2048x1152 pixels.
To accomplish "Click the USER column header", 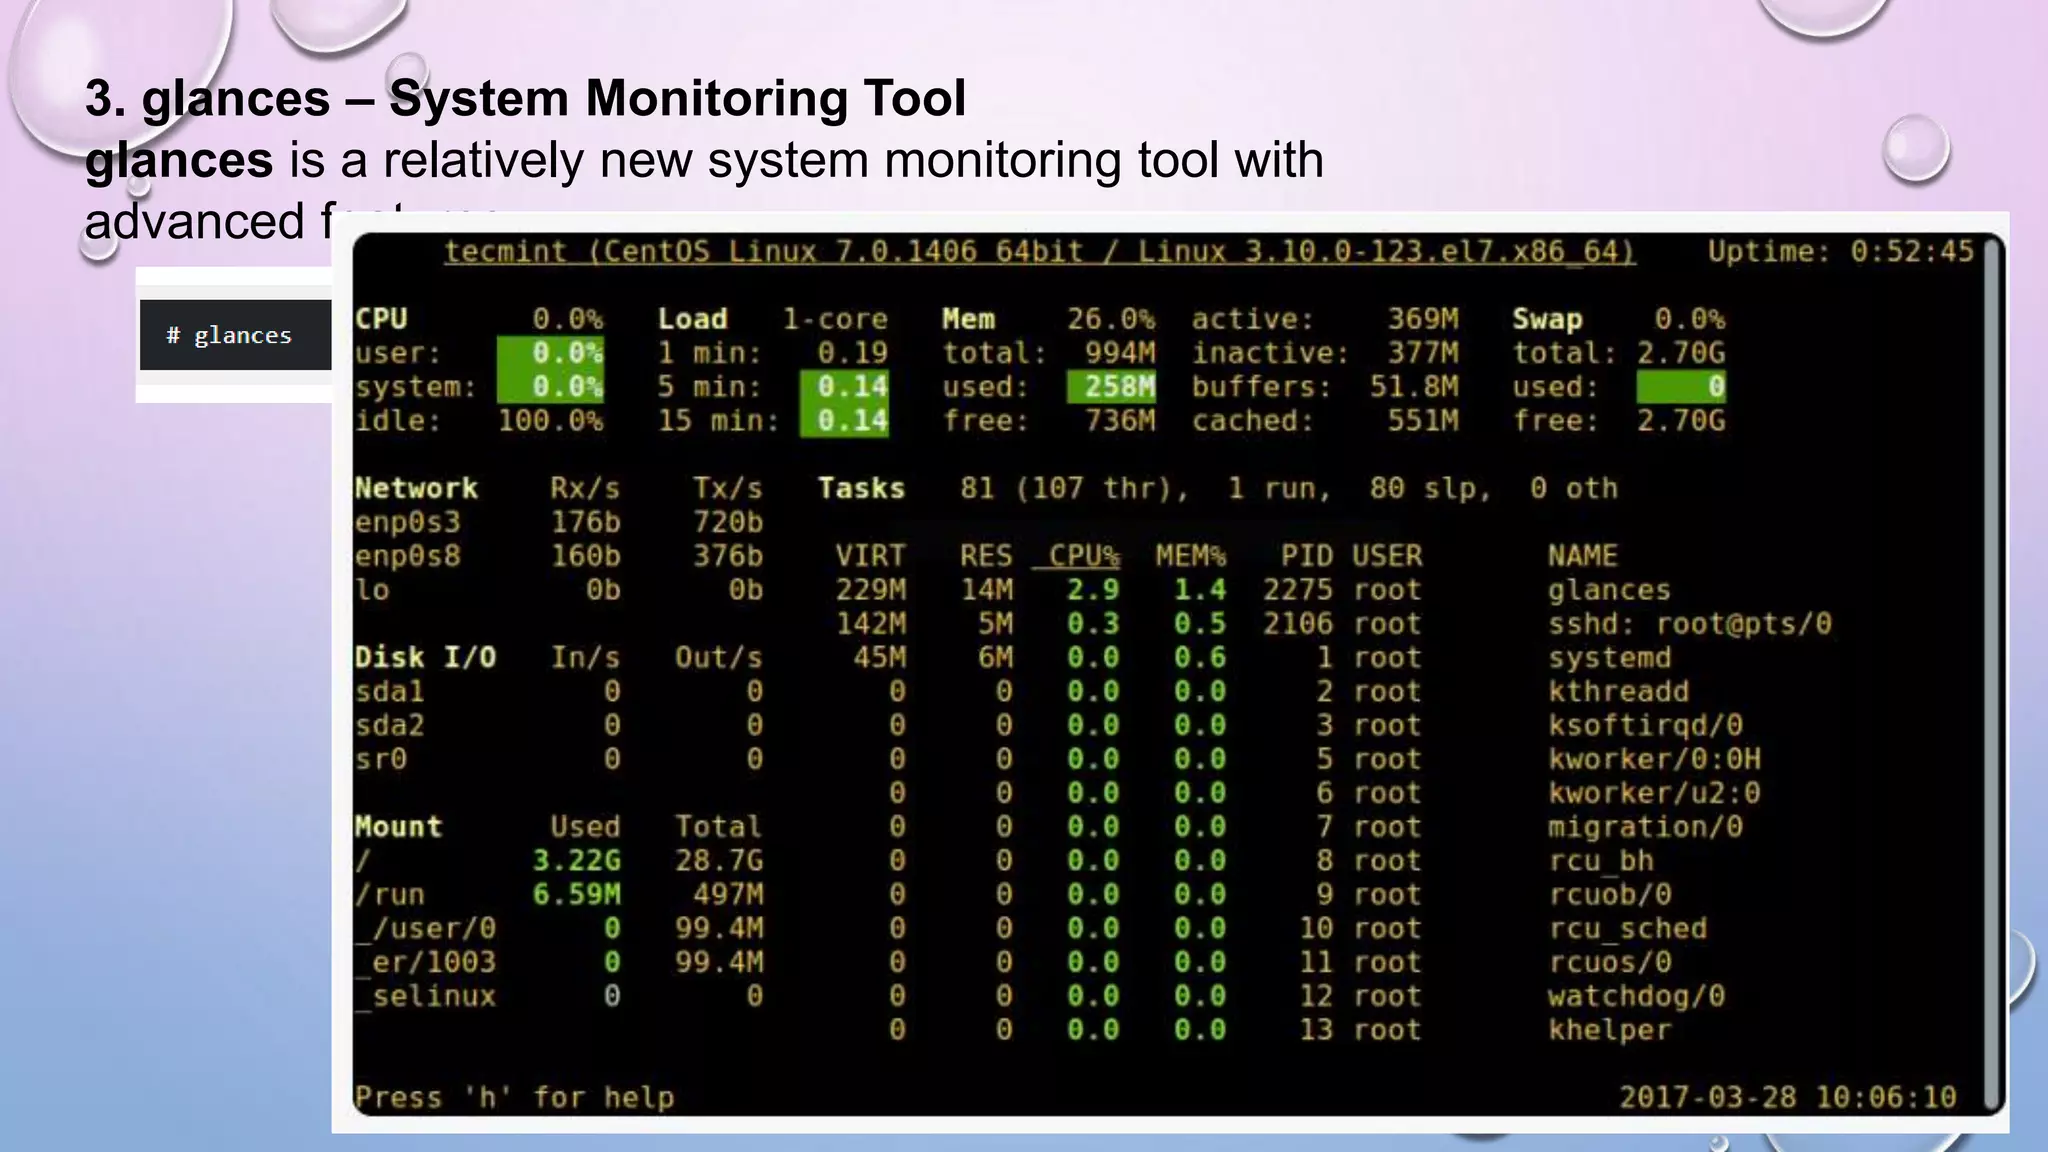I will pyautogui.click(x=1387, y=556).
